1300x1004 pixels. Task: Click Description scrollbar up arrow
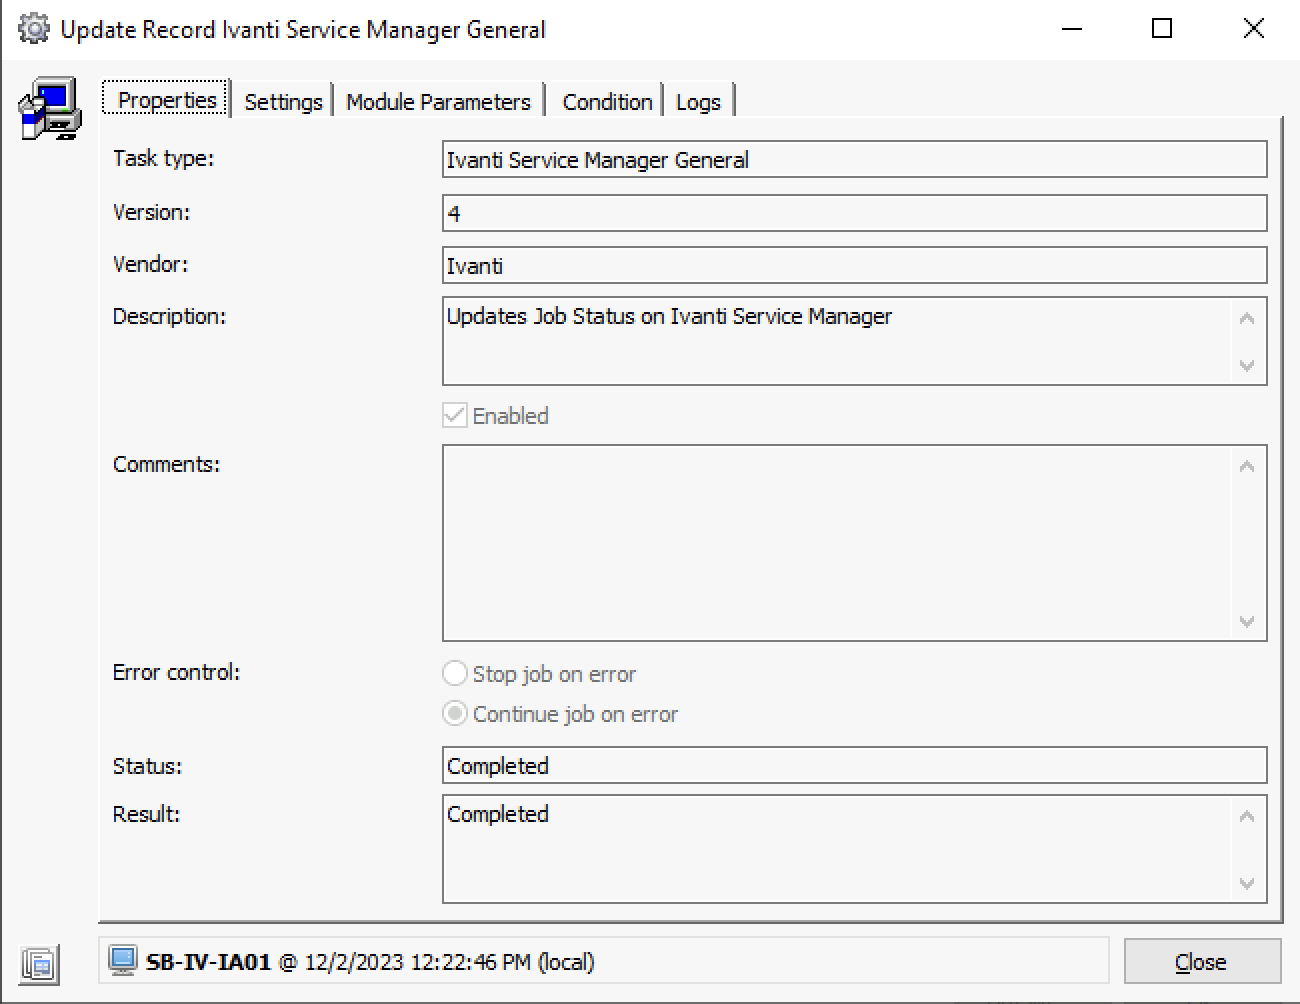(1247, 319)
